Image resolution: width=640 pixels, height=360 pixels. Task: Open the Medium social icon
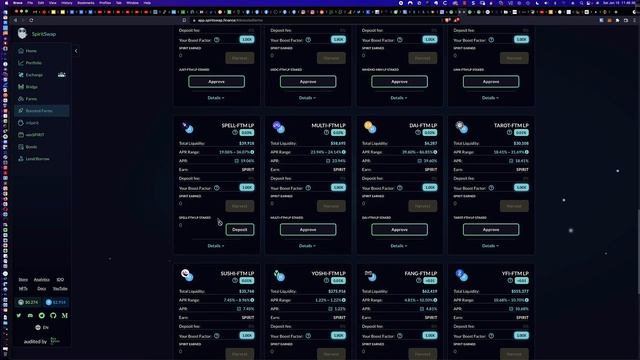point(64,316)
